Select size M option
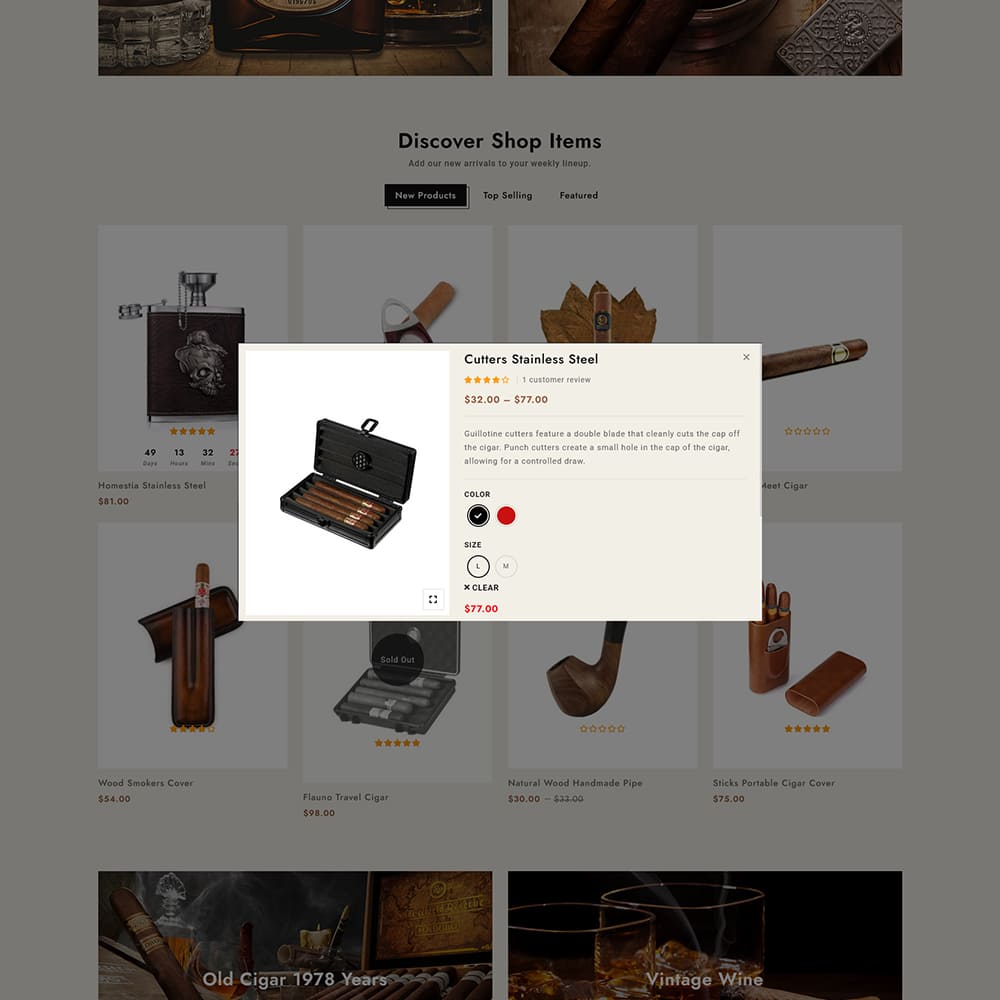 (506, 566)
